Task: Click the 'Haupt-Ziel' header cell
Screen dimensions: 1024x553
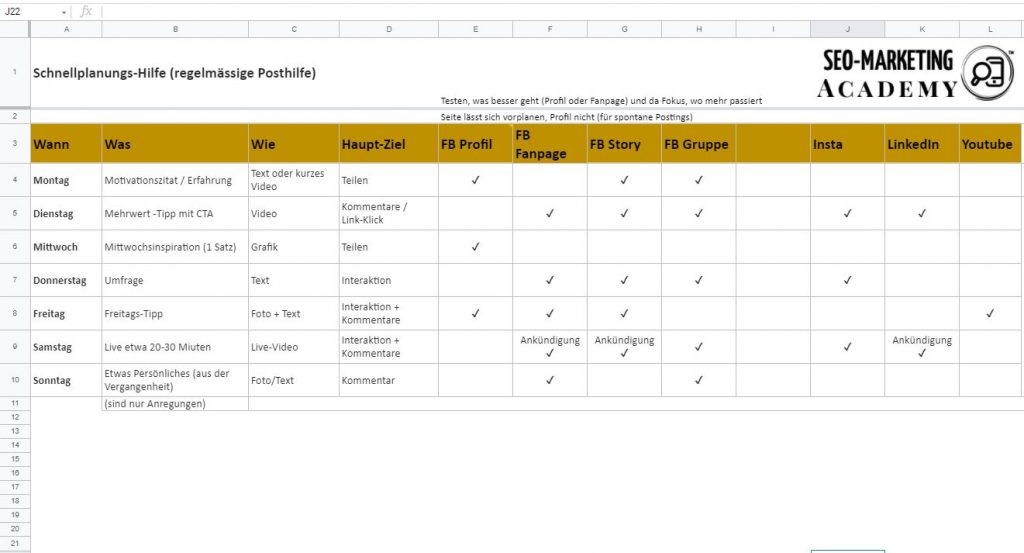Action: (x=389, y=144)
